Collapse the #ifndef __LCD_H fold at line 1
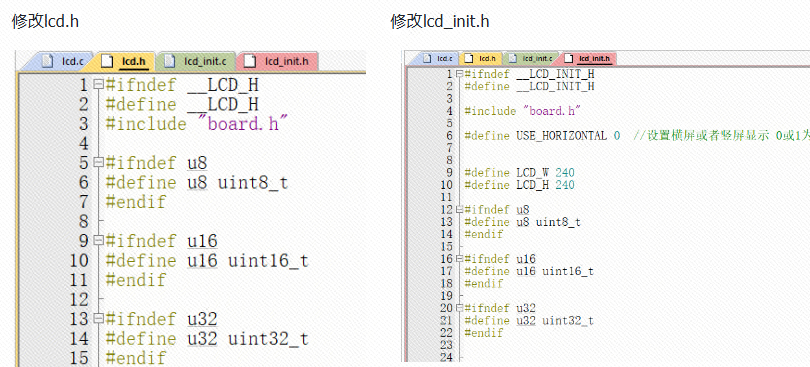Image resolution: width=810 pixels, height=367 pixels. (x=99, y=84)
